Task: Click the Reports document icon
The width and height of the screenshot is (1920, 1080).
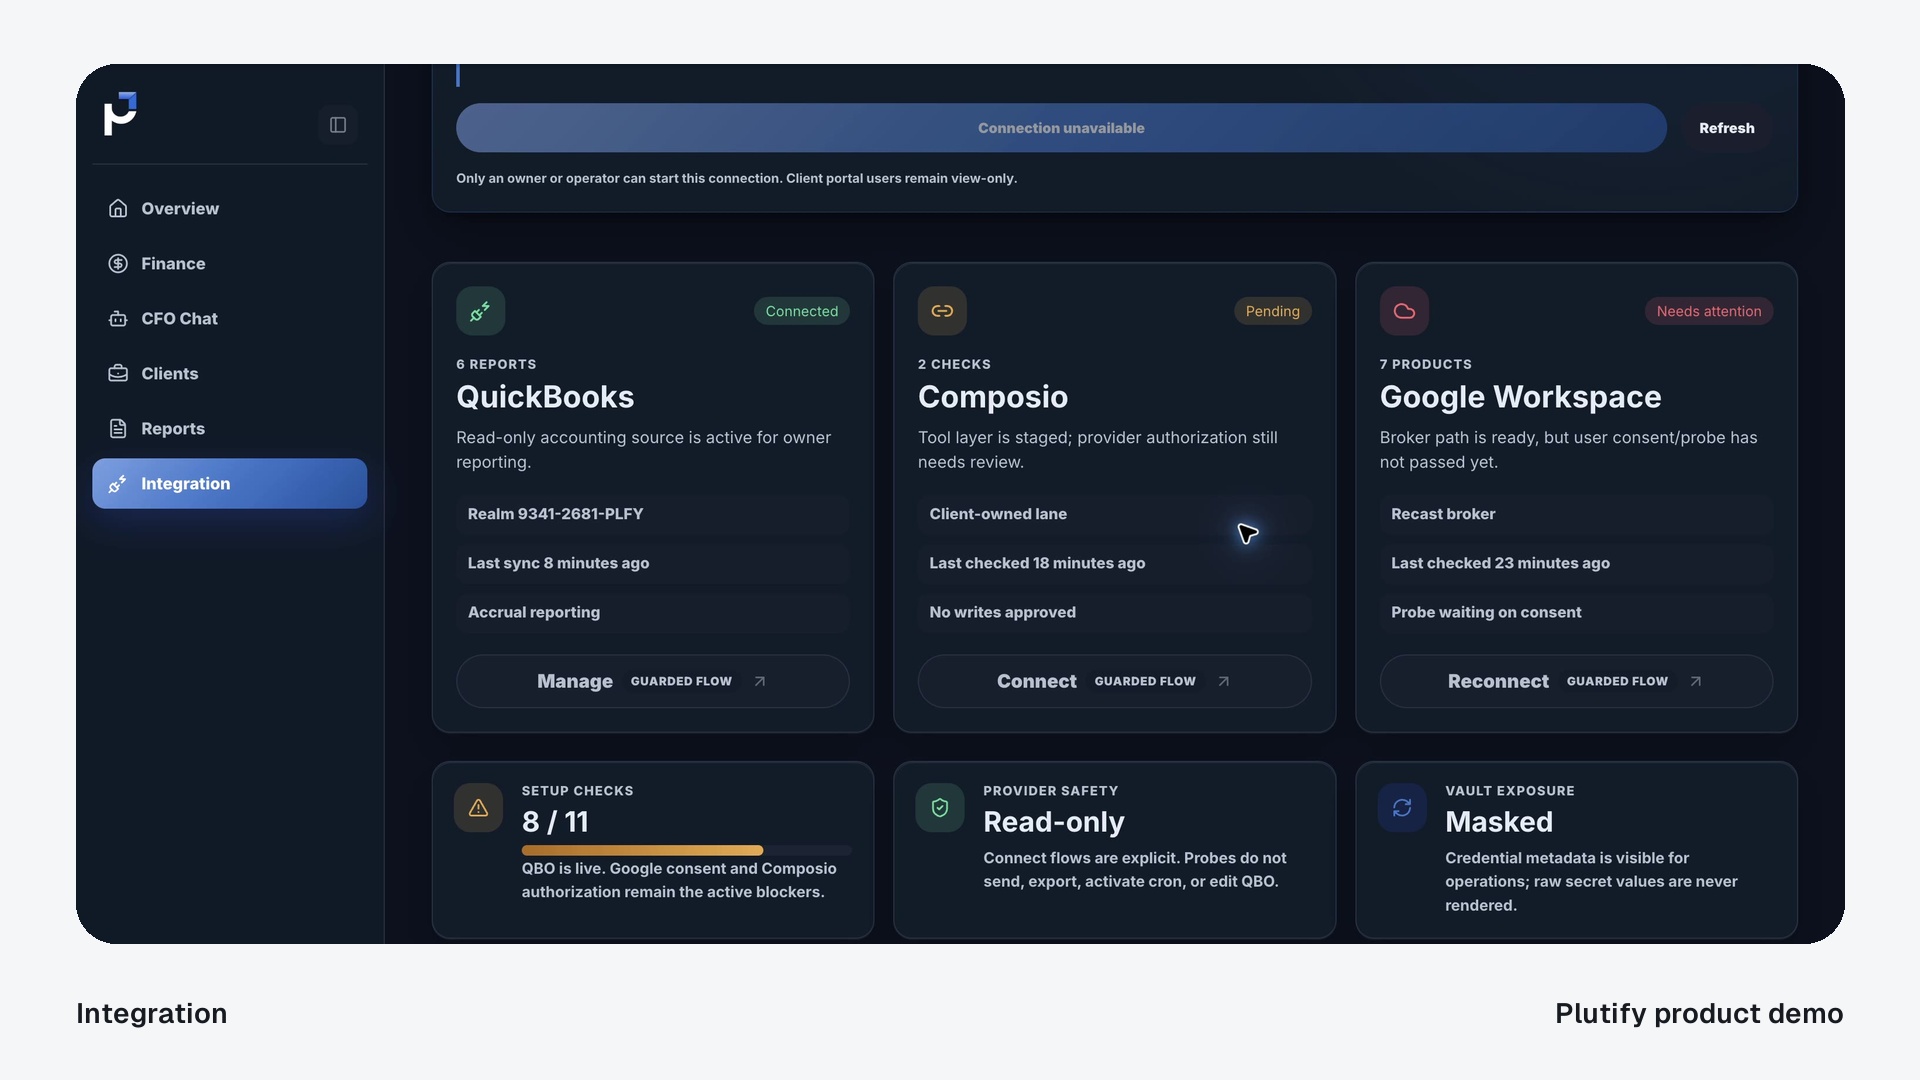Action: click(x=118, y=428)
